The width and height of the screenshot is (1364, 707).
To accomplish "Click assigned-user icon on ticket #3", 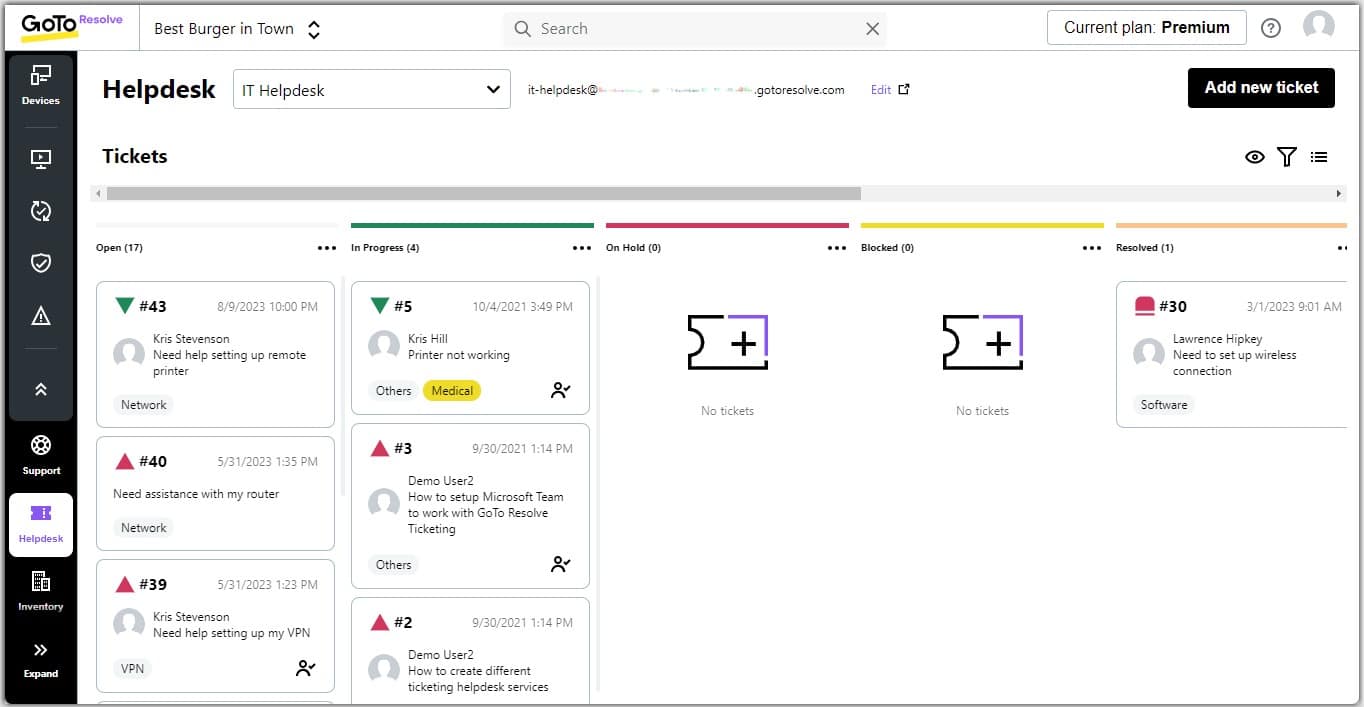I will 561,565.
